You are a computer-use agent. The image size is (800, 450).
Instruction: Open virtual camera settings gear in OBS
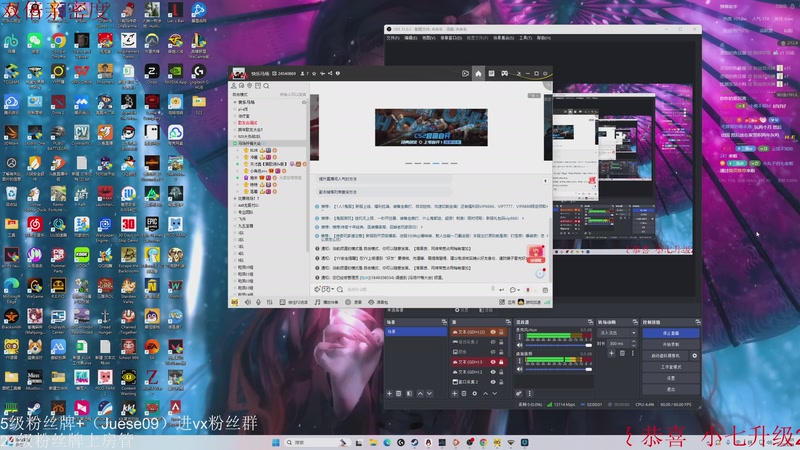point(694,355)
